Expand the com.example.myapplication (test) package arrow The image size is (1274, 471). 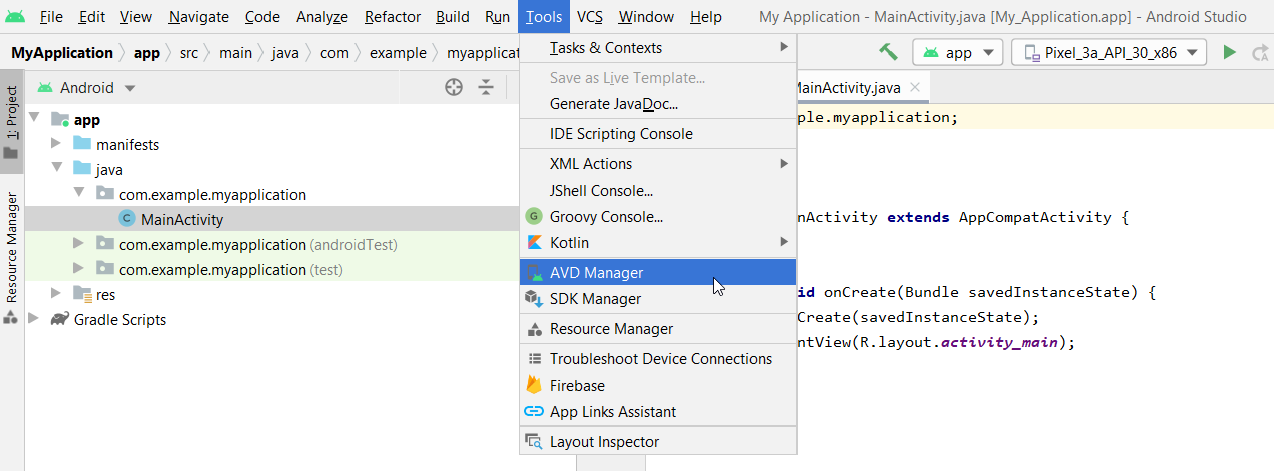(79, 269)
